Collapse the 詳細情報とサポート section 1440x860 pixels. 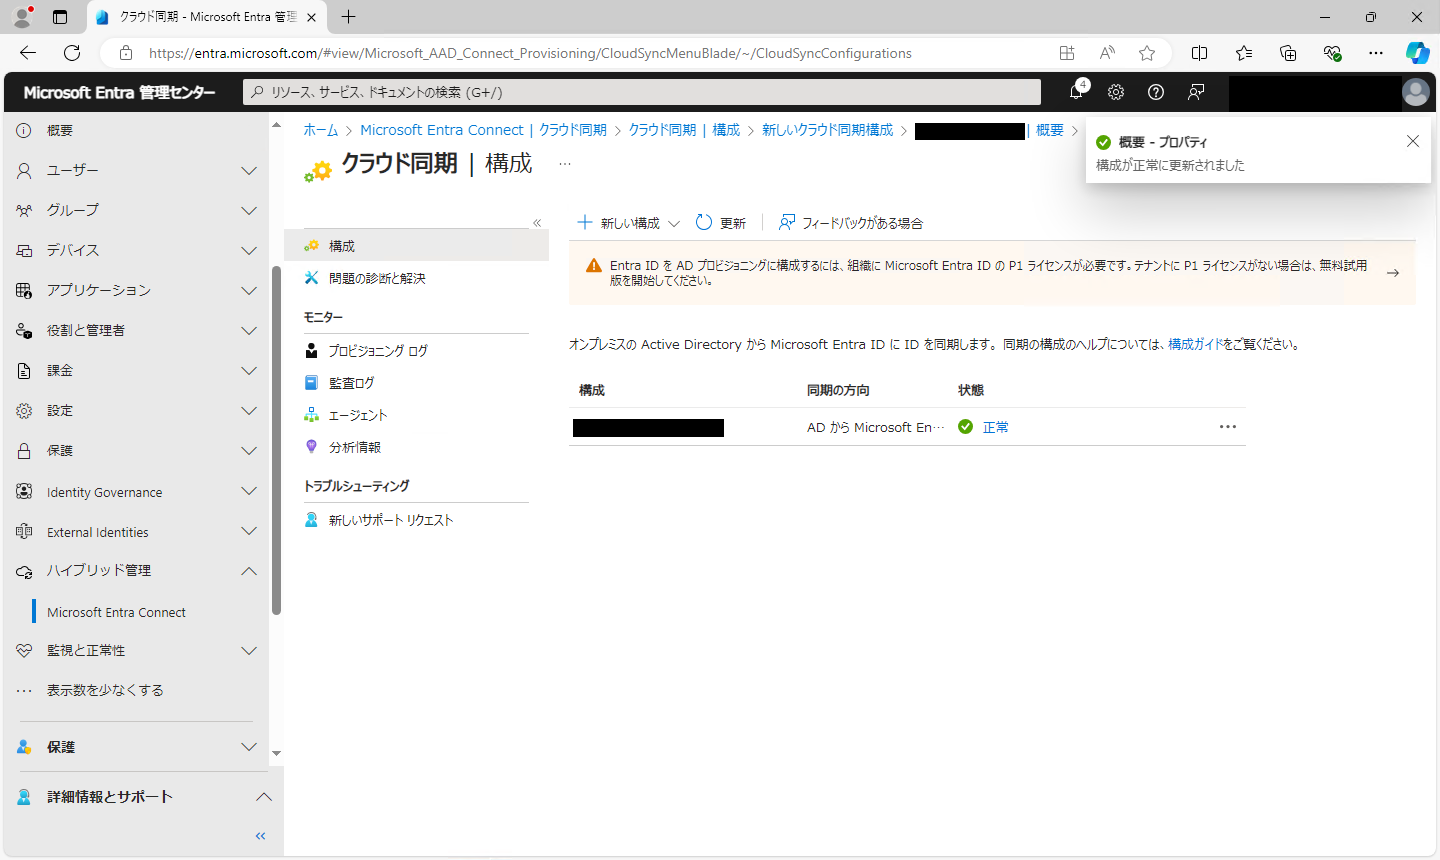tap(264, 797)
